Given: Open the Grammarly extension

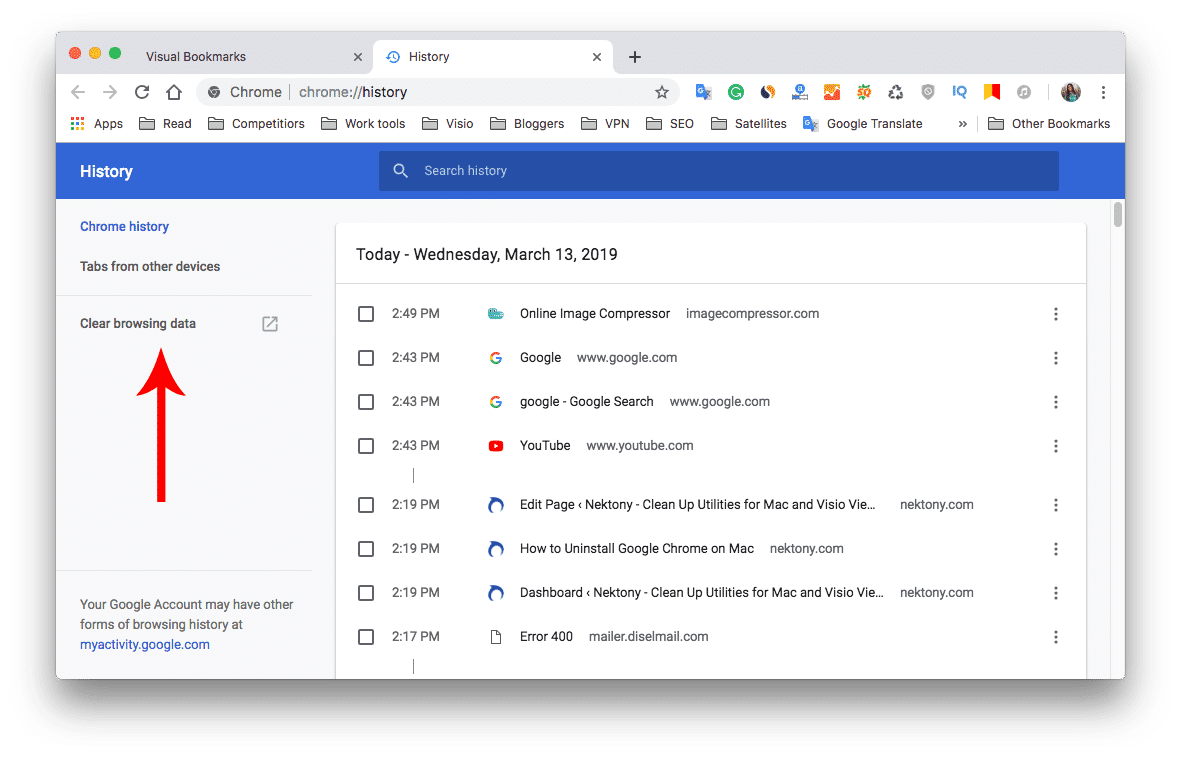Looking at the screenshot, I should [735, 91].
